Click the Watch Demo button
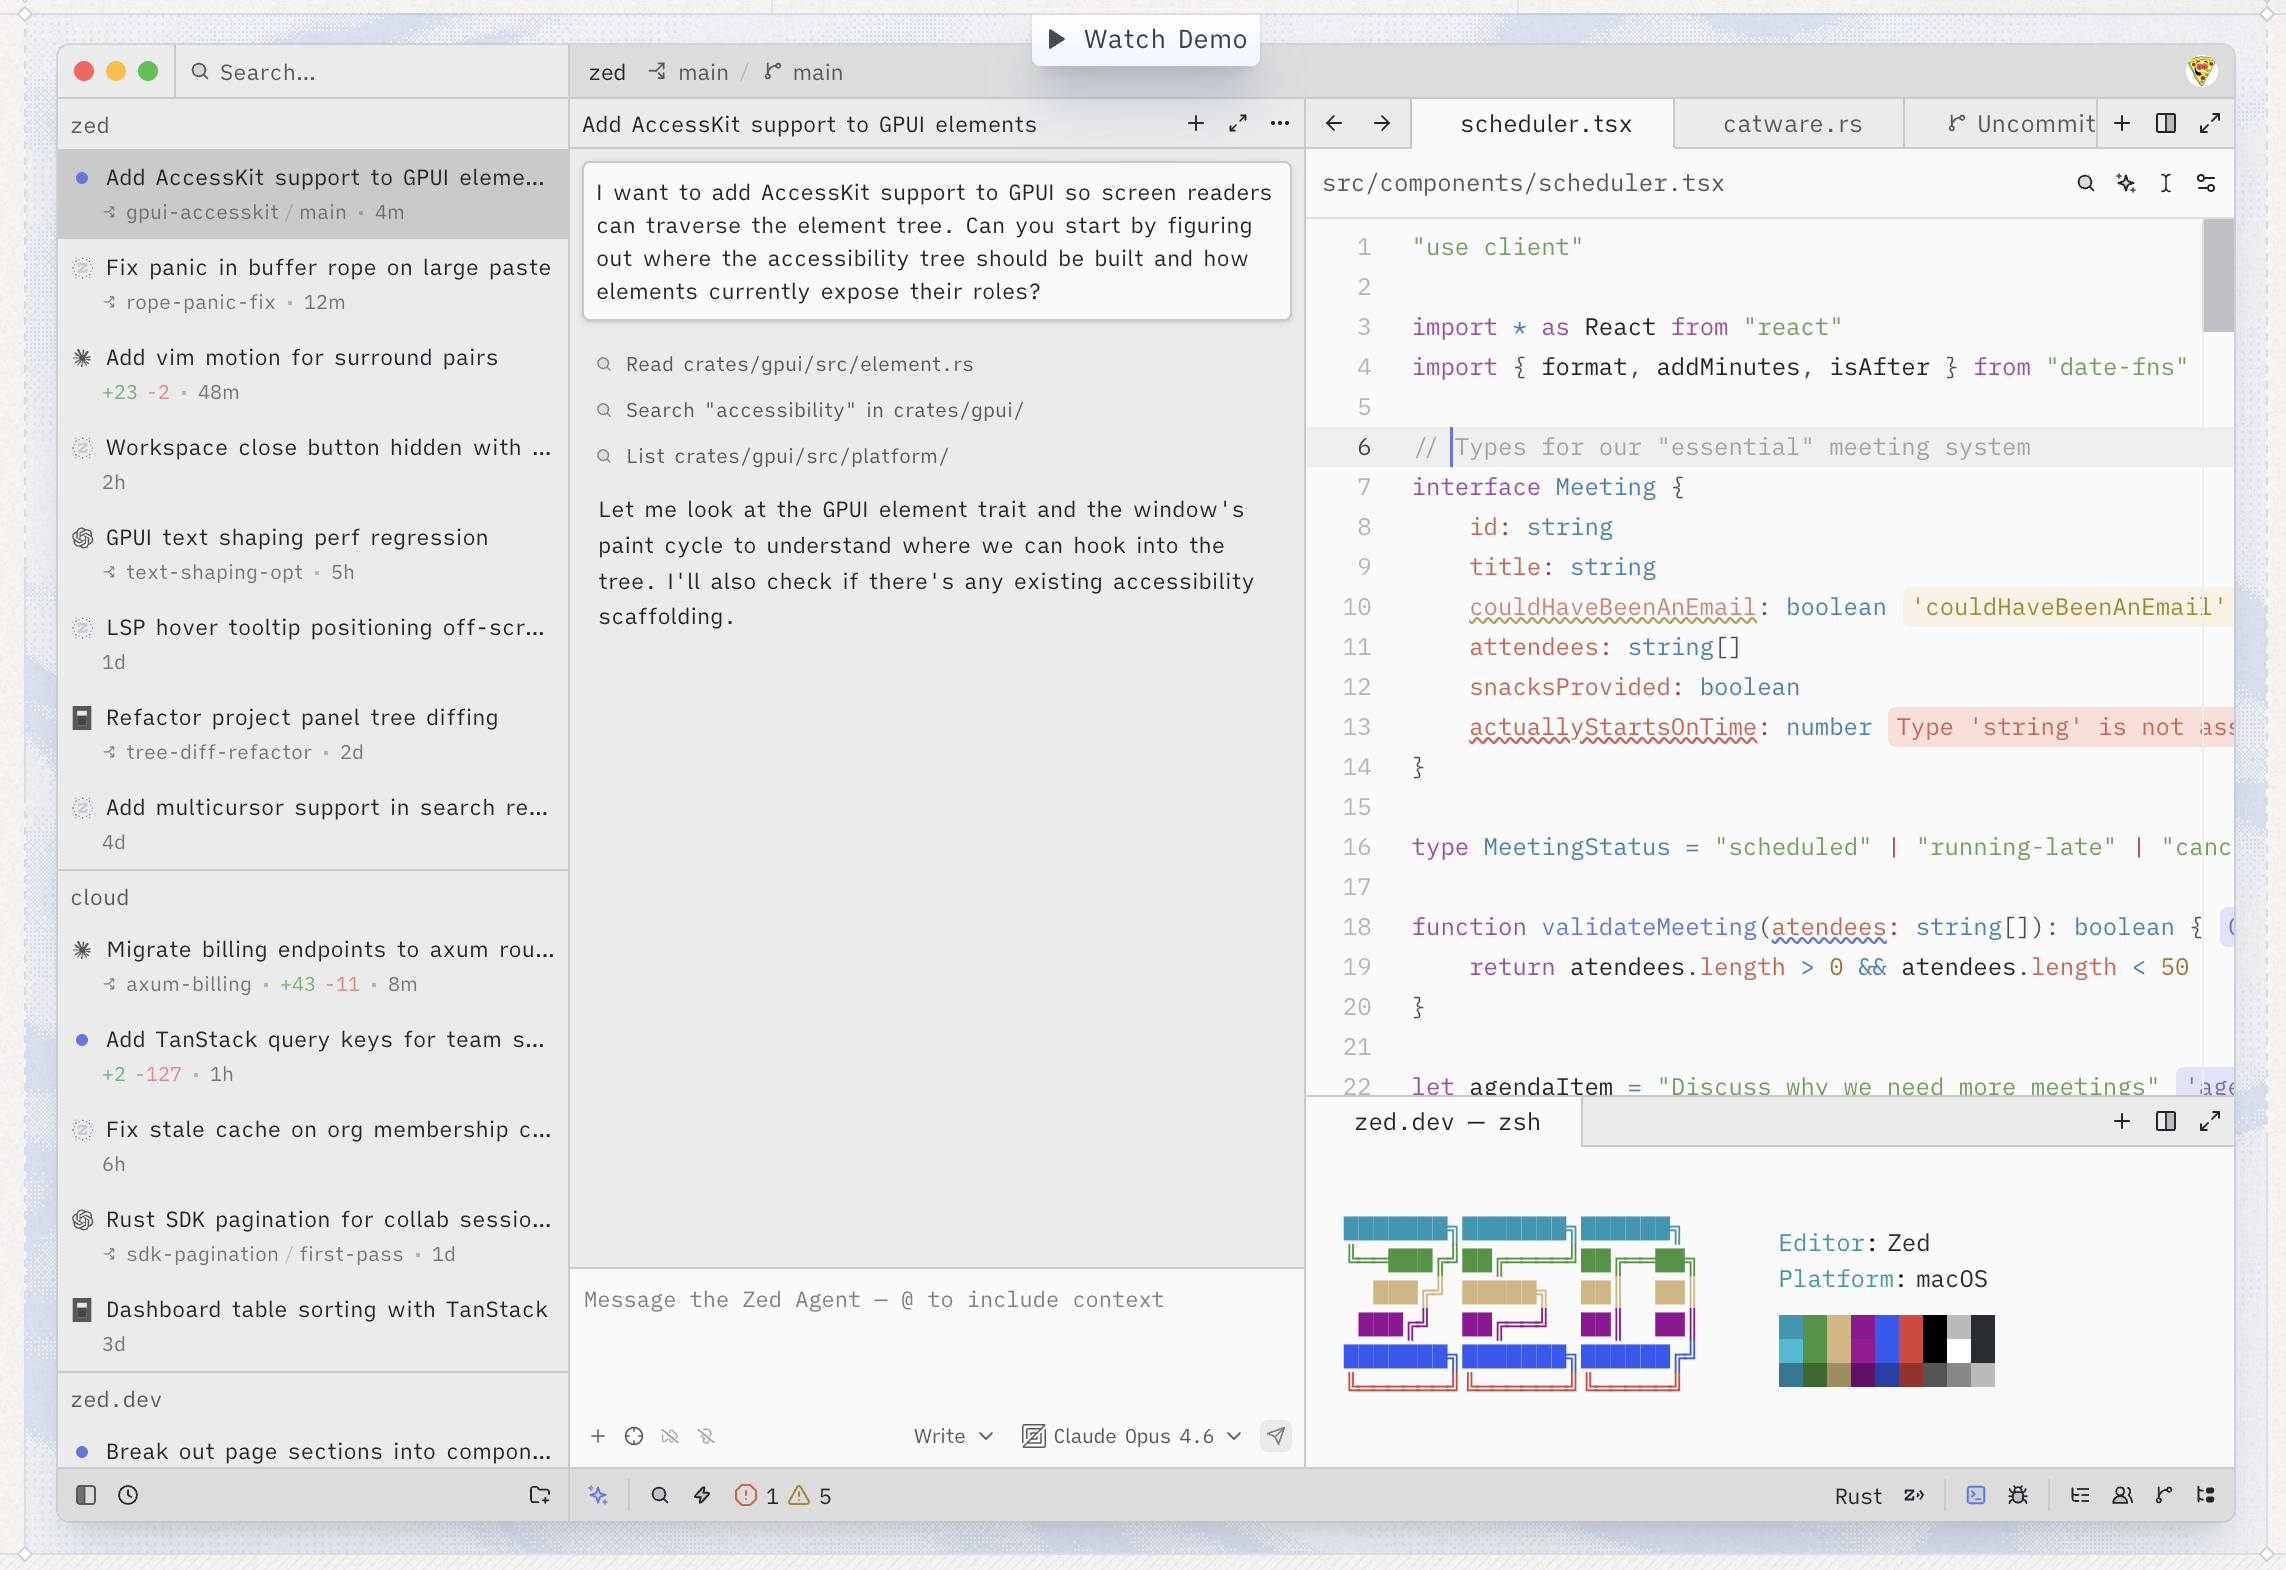The width and height of the screenshot is (2286, 1570). (x=1146, y=39)
